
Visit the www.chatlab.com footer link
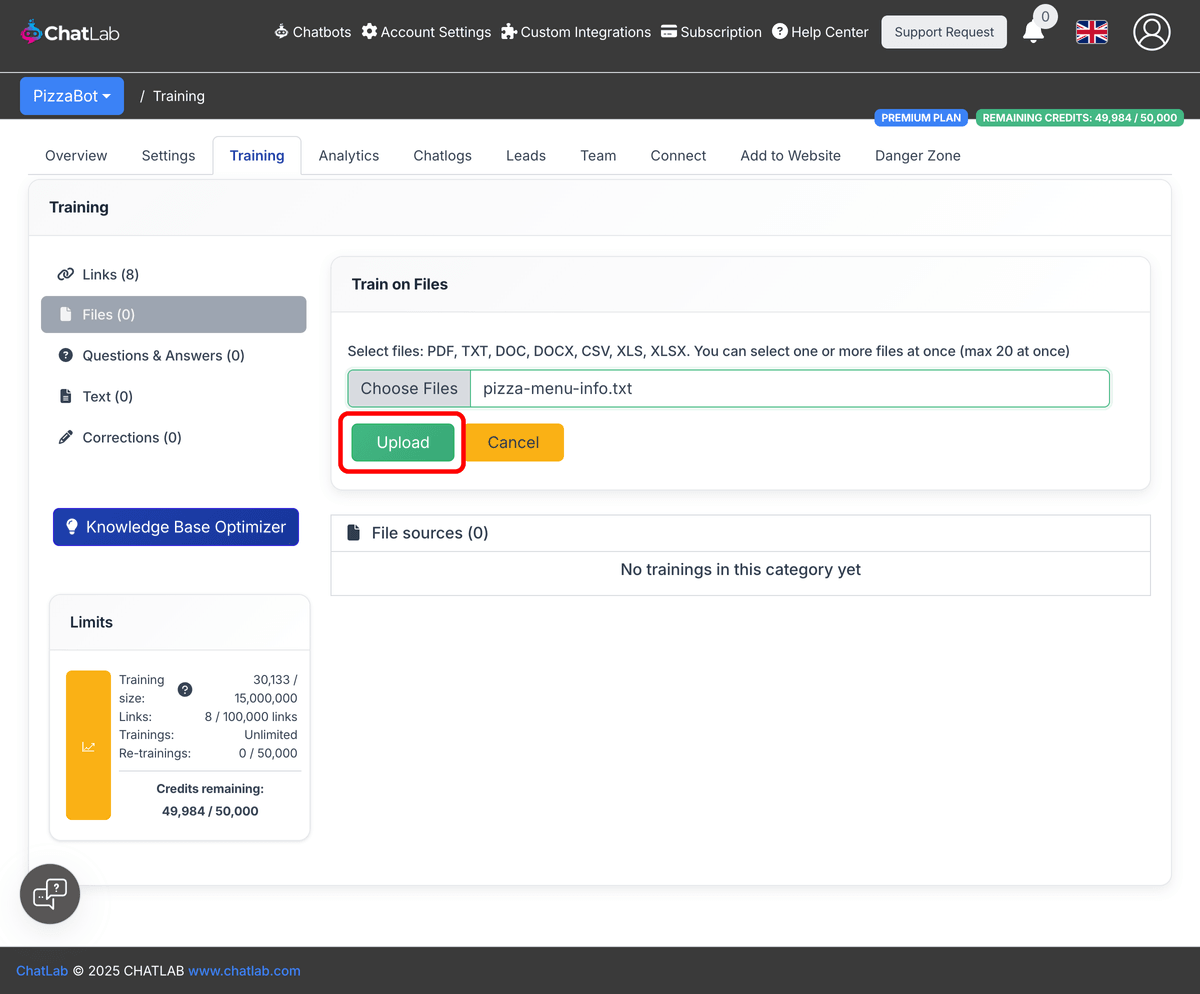pos(243,970)
